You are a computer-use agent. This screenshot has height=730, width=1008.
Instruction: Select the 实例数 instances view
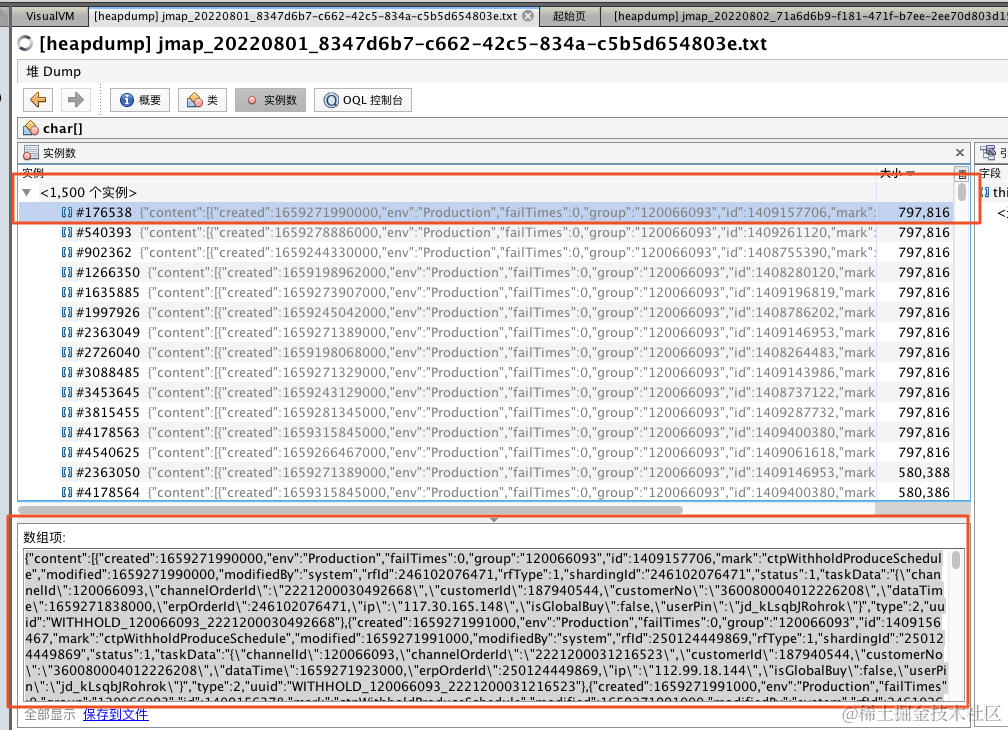pyautogui.click(x=271, y=100)
